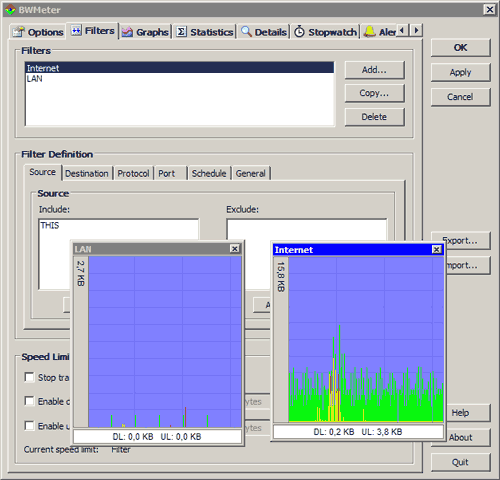
Task: Click the BWMeter title bar app icon
Action: (x=10, y=10)
